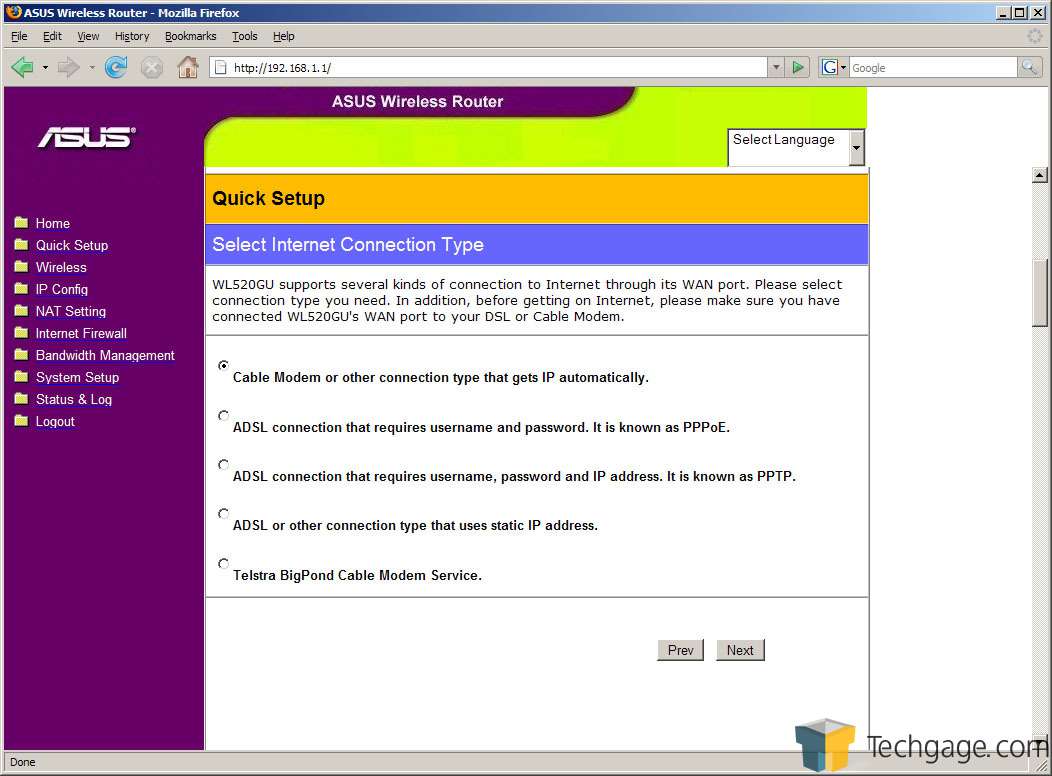Open the View menu
This screenshot has width=1052, height=776.
(x=88, y=36)
